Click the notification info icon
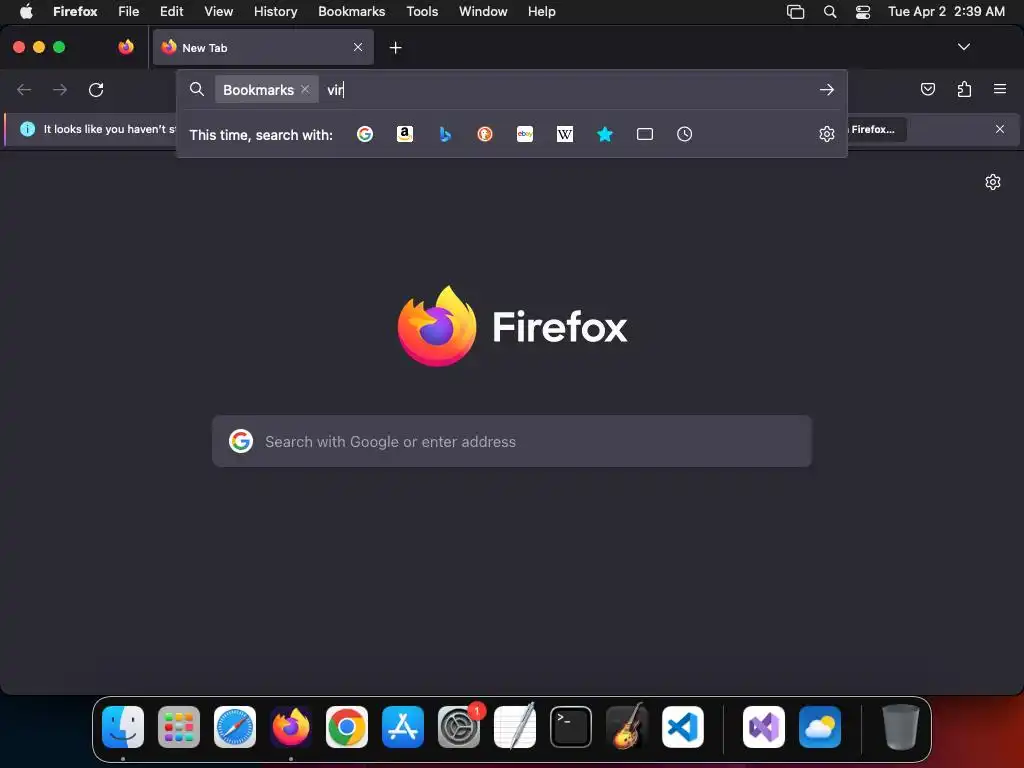Image resolution: width=1024 pixels, height=768 pixels. click(x=27, y=129)
